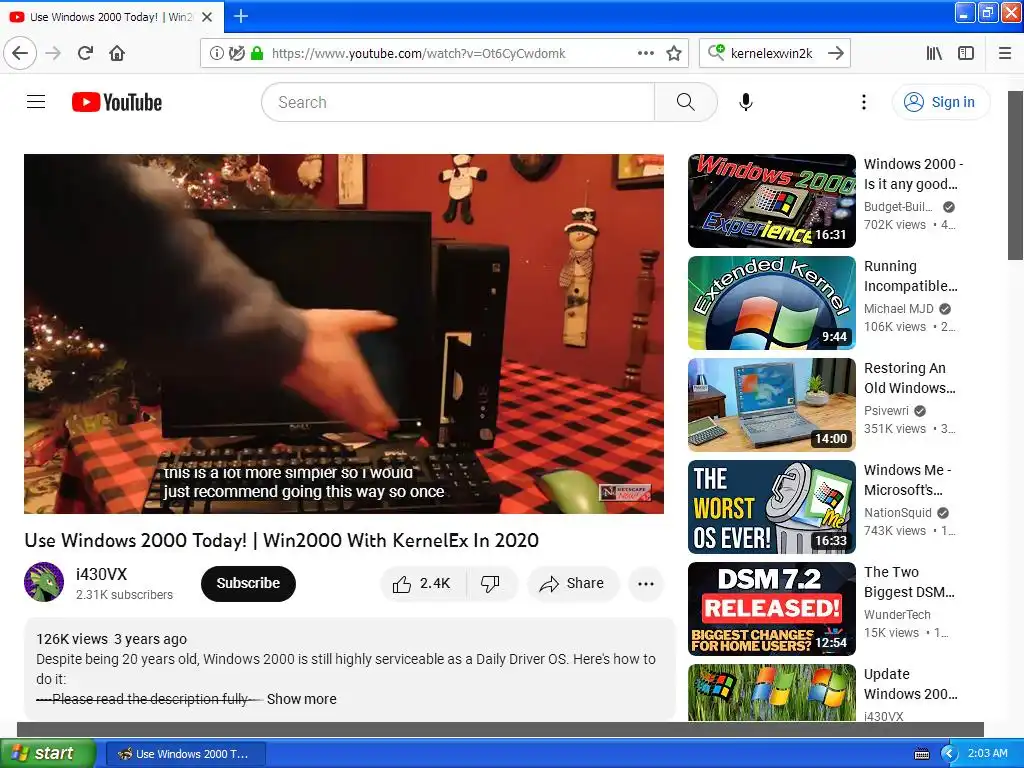Submit kernelexwin2k search with the arrow
1024x768 pixels.
836,53
